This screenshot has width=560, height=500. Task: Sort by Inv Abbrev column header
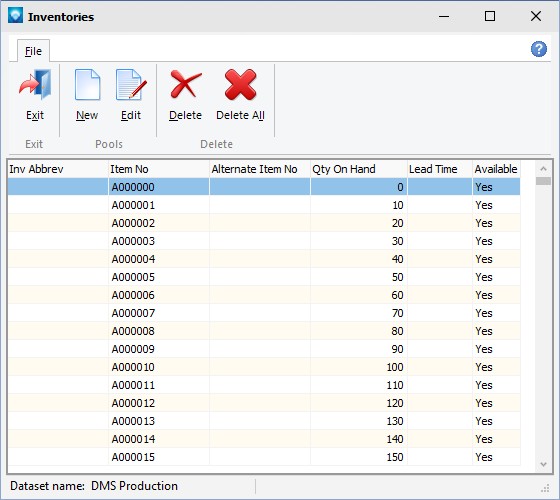(58, 169)
